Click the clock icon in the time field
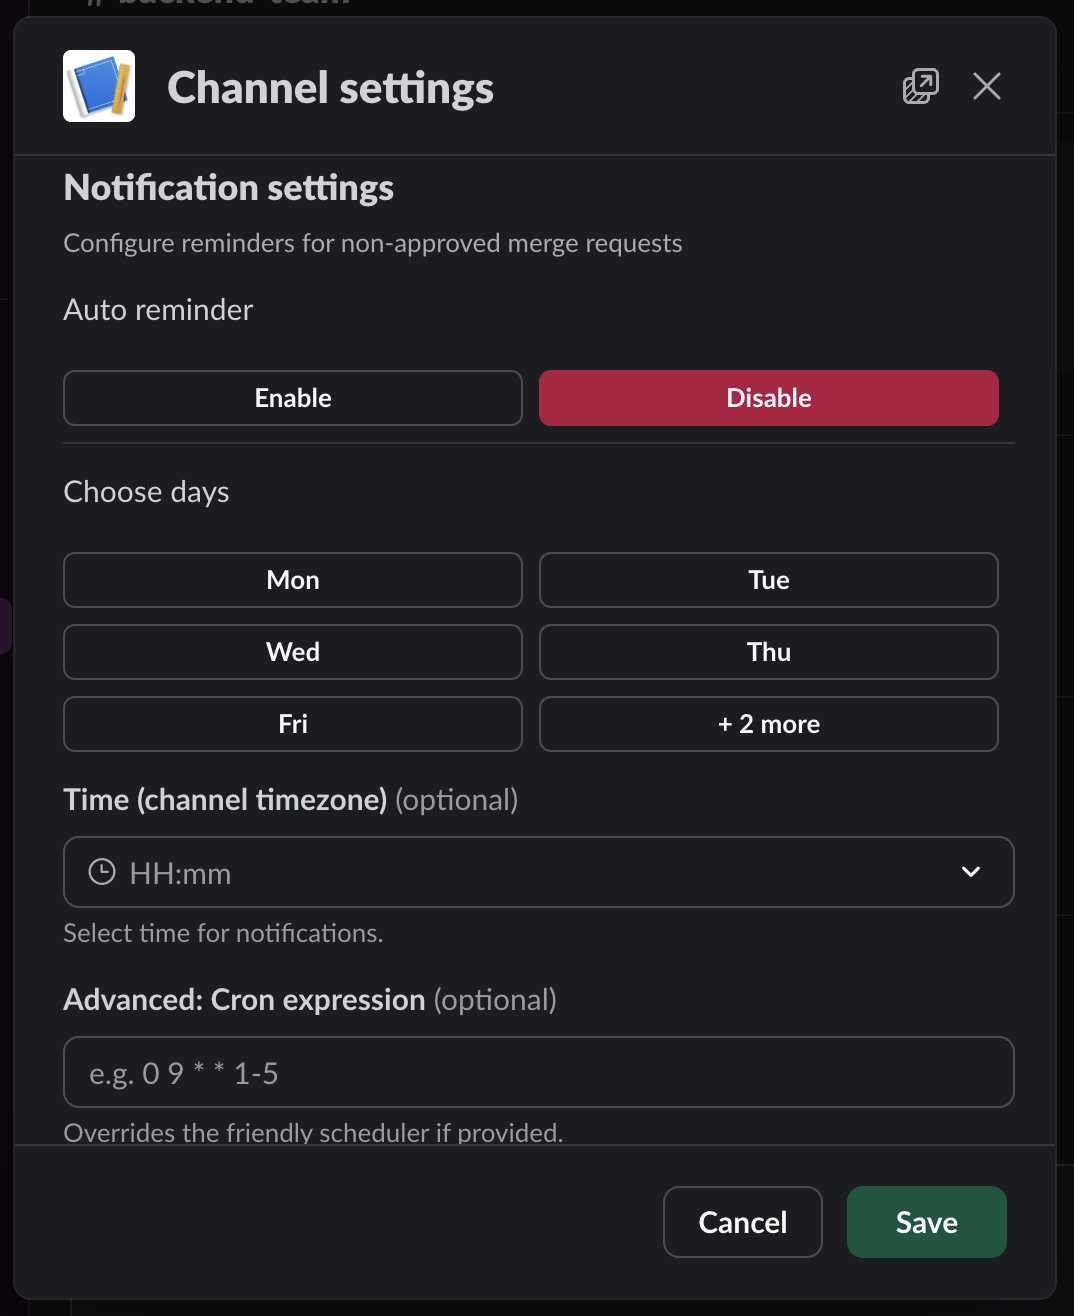This screenshot has width=1074, height=1316. 101,872
